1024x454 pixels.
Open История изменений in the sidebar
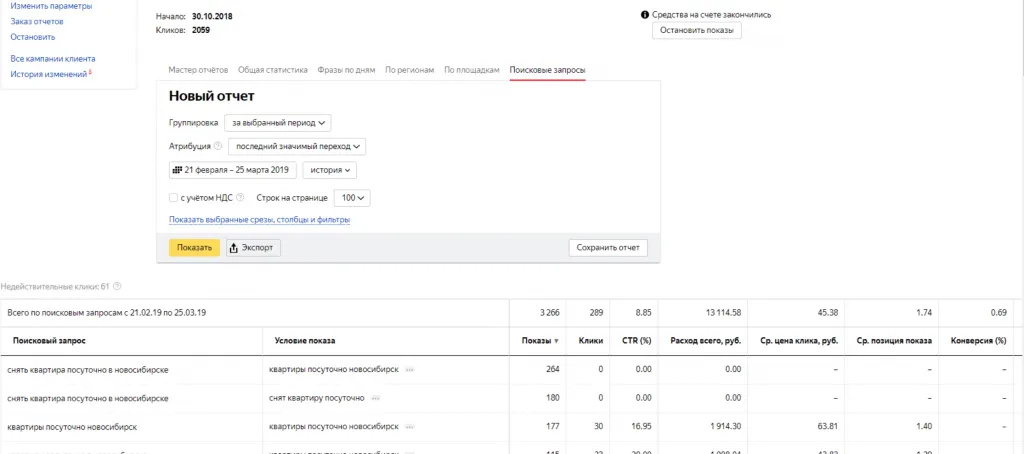coord(49,74)
